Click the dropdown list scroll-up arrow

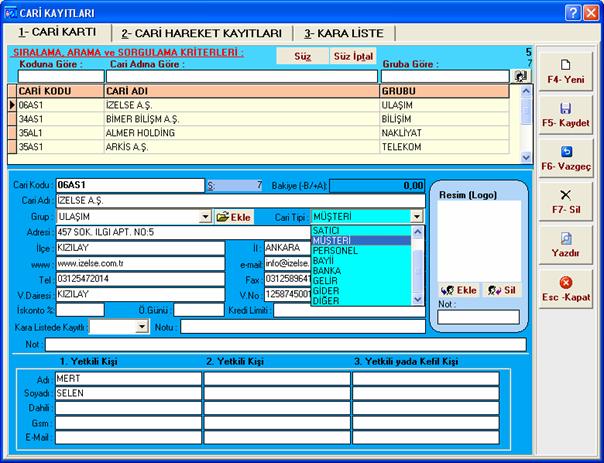418,232
